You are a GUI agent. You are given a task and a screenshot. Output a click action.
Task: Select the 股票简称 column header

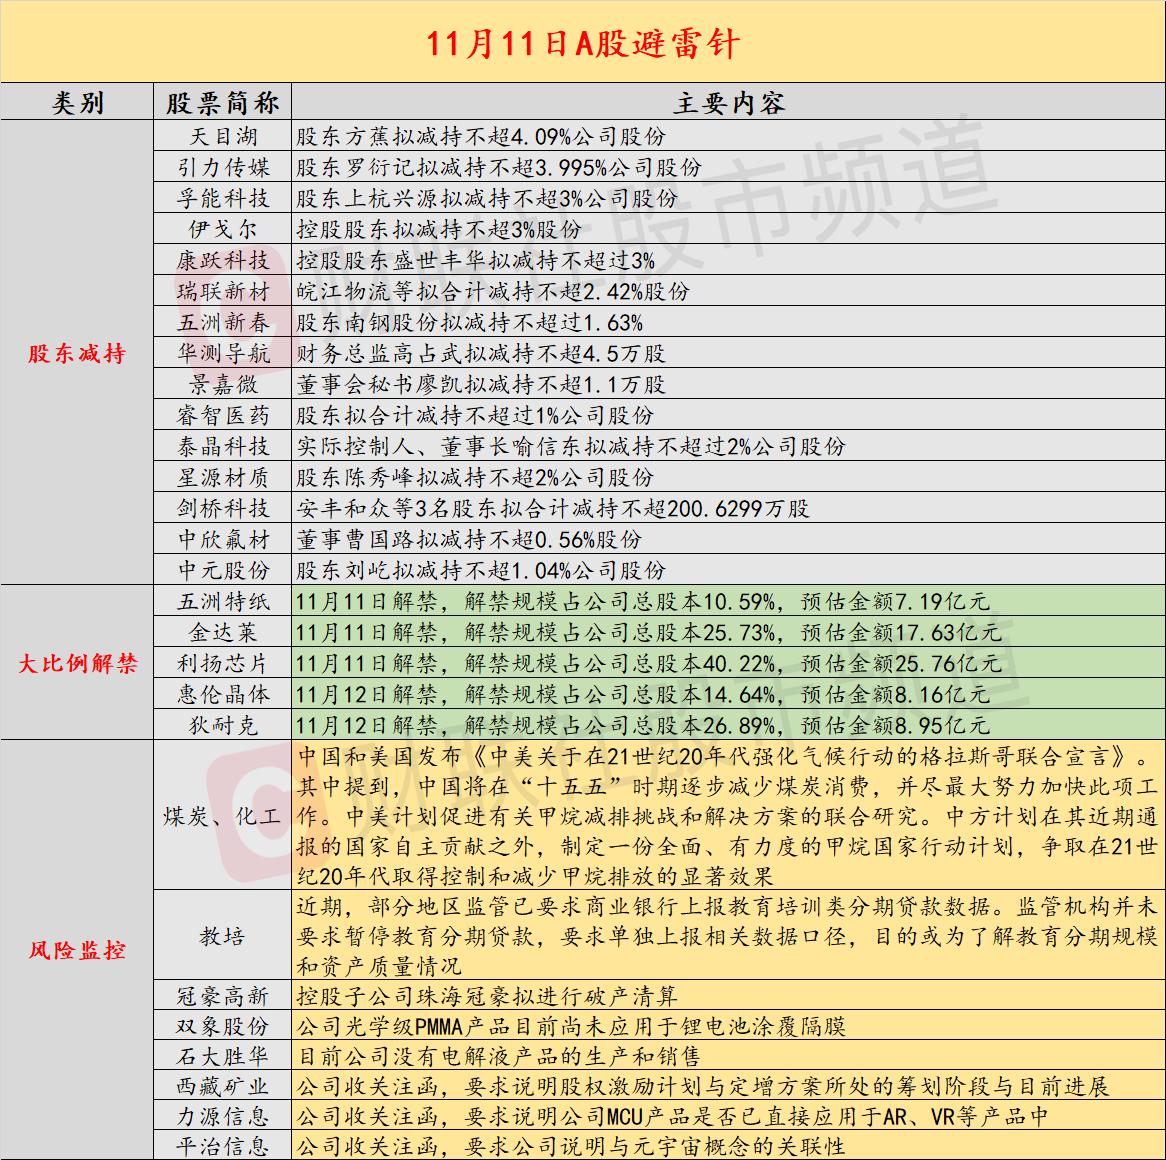[222, 102]
